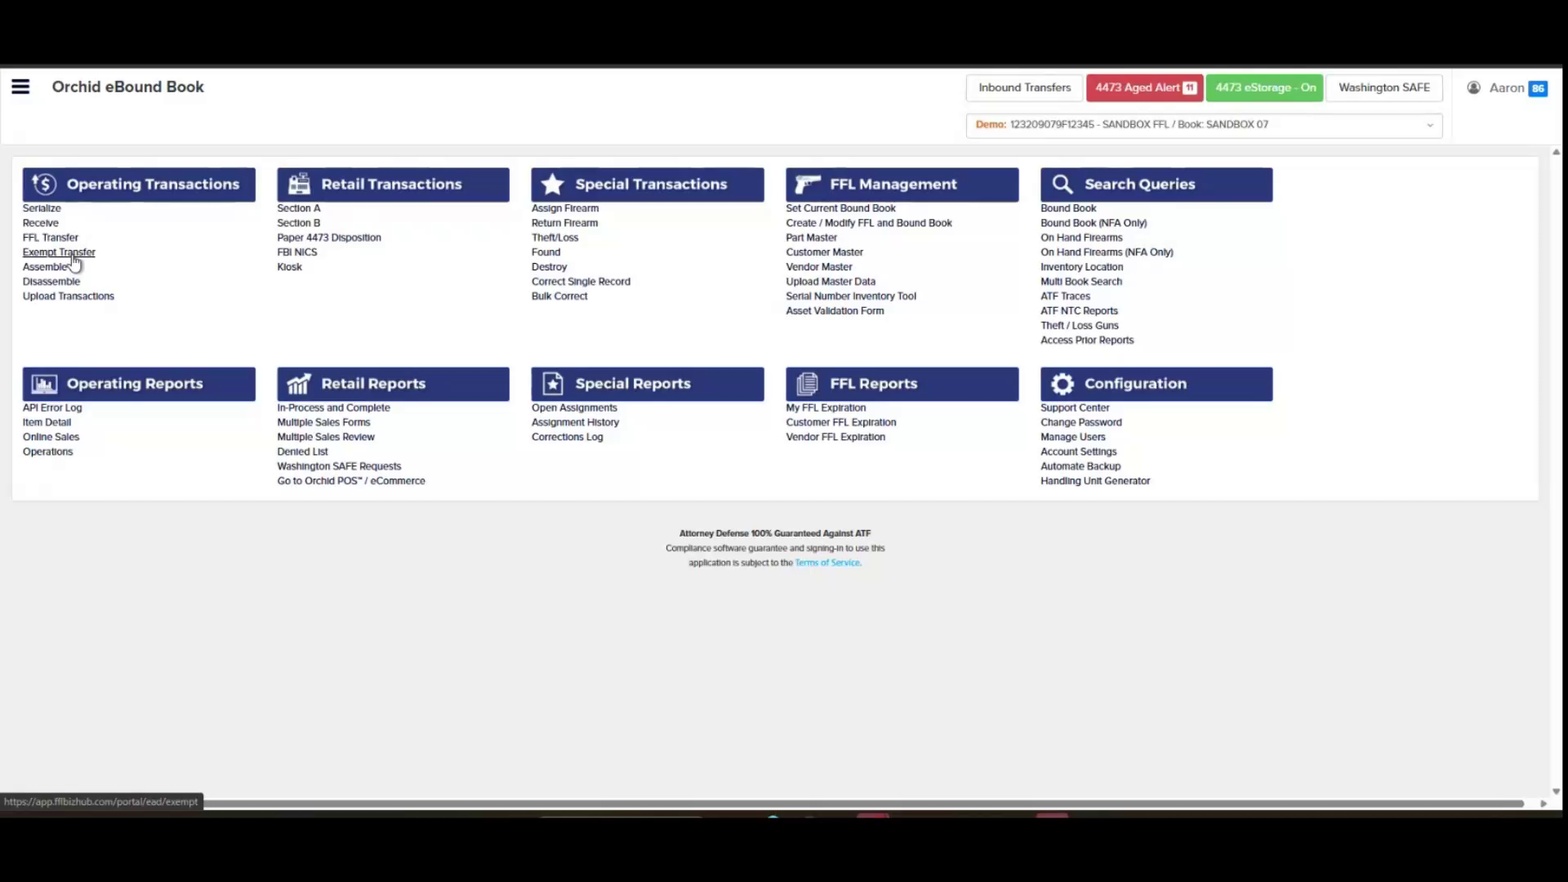Click the Special Transactions star icon
The image size is (1568, 882).
pyautogui.click(x=553, y=184)
